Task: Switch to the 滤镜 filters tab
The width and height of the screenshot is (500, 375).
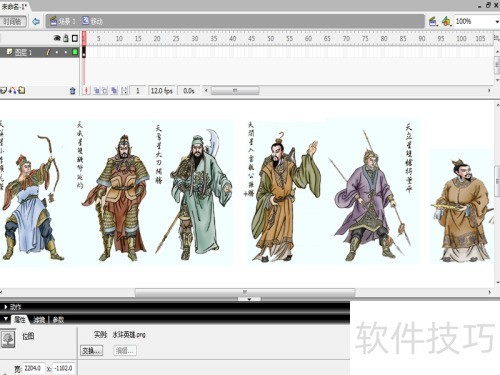Action: click(x=39, y=320)
